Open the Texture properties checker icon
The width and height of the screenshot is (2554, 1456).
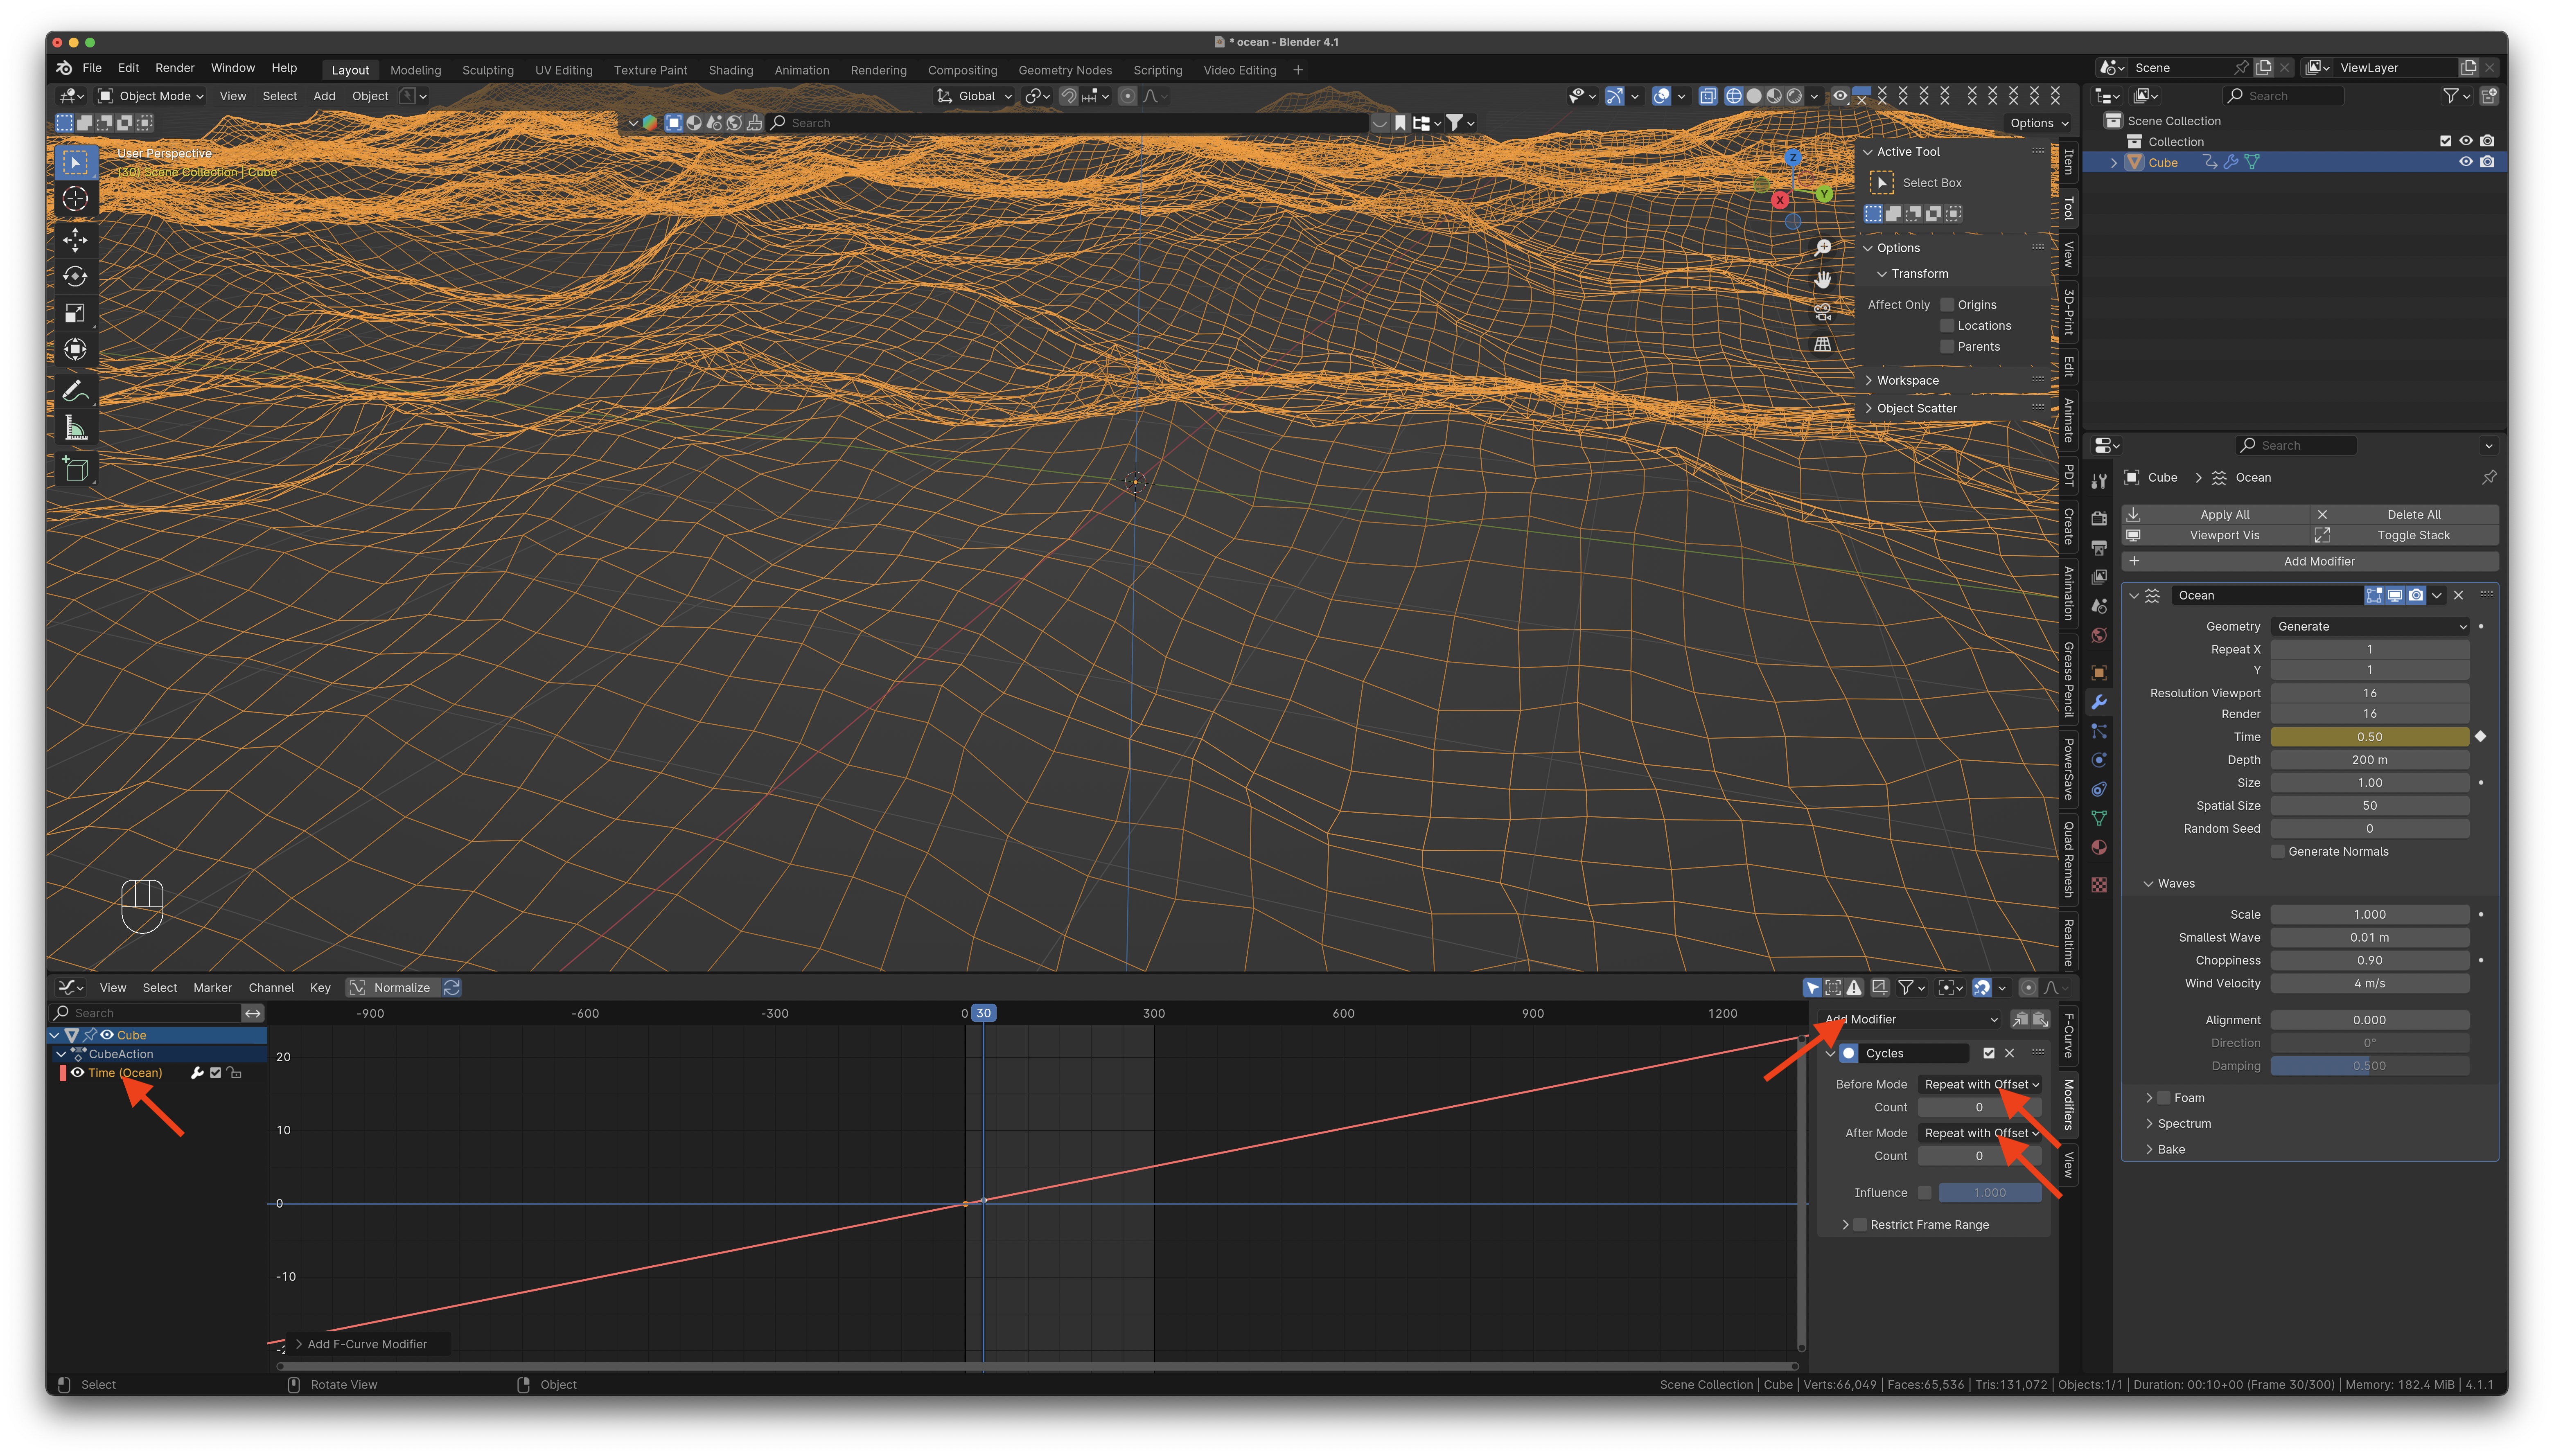2098,885
